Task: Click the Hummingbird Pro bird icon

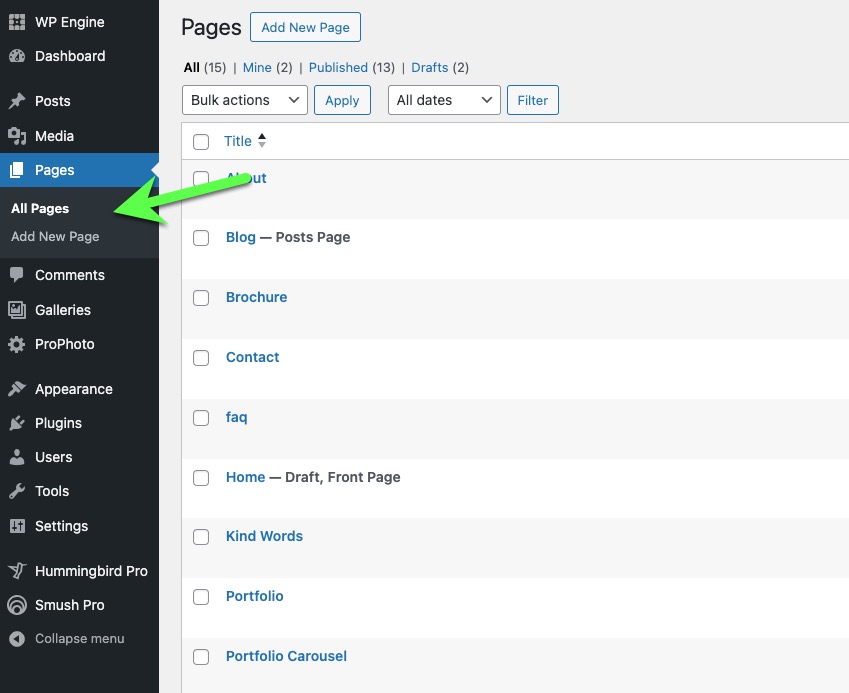Action: [17, 571]
